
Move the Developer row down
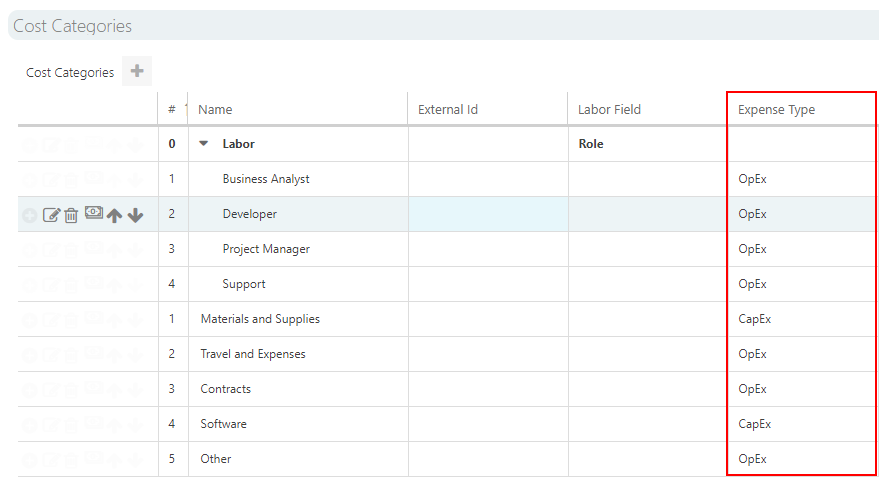click(136, 215)
